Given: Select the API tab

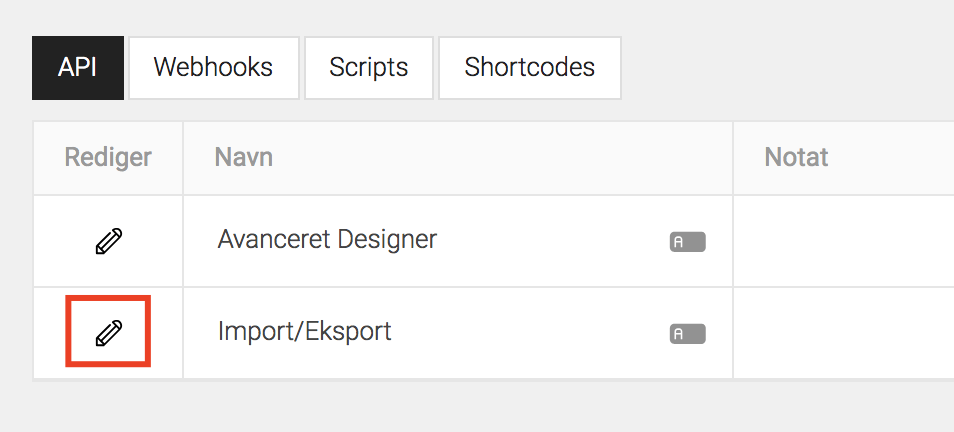Looking at the screenshot, I should pyautogui.click(x=78, y=68).
